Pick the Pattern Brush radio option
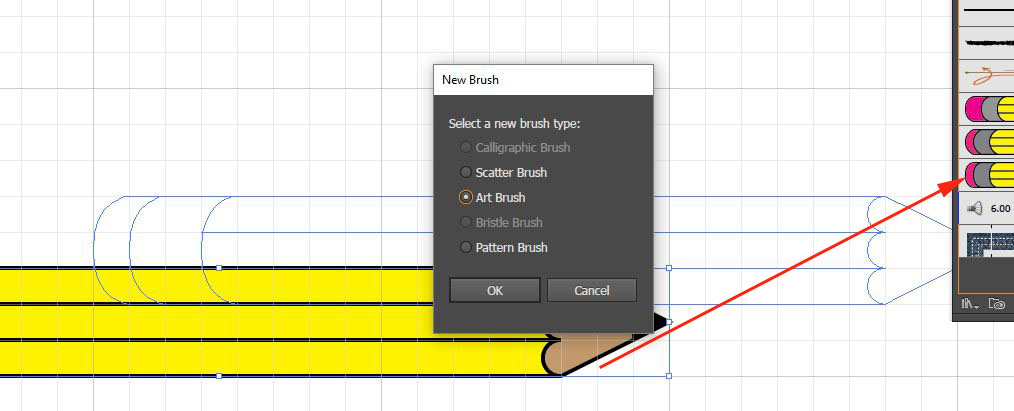 pyautogui.click(x=465, y=247)
